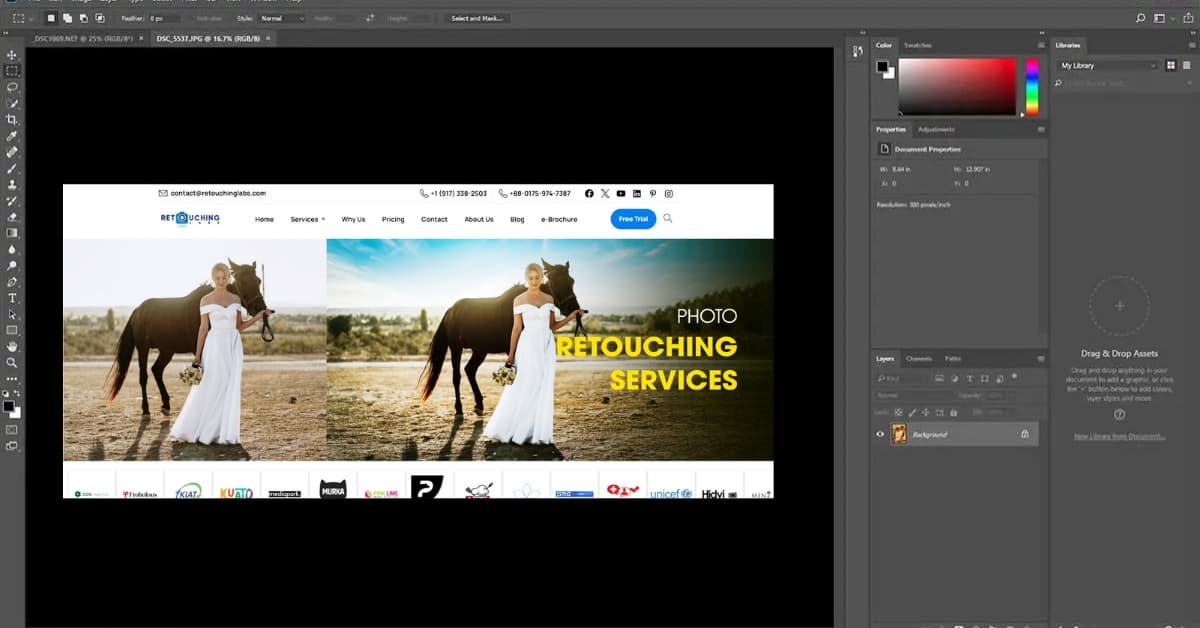Open the Color panel options menu
This screenshot has width=1200, height=628.
coord(1041,45)
